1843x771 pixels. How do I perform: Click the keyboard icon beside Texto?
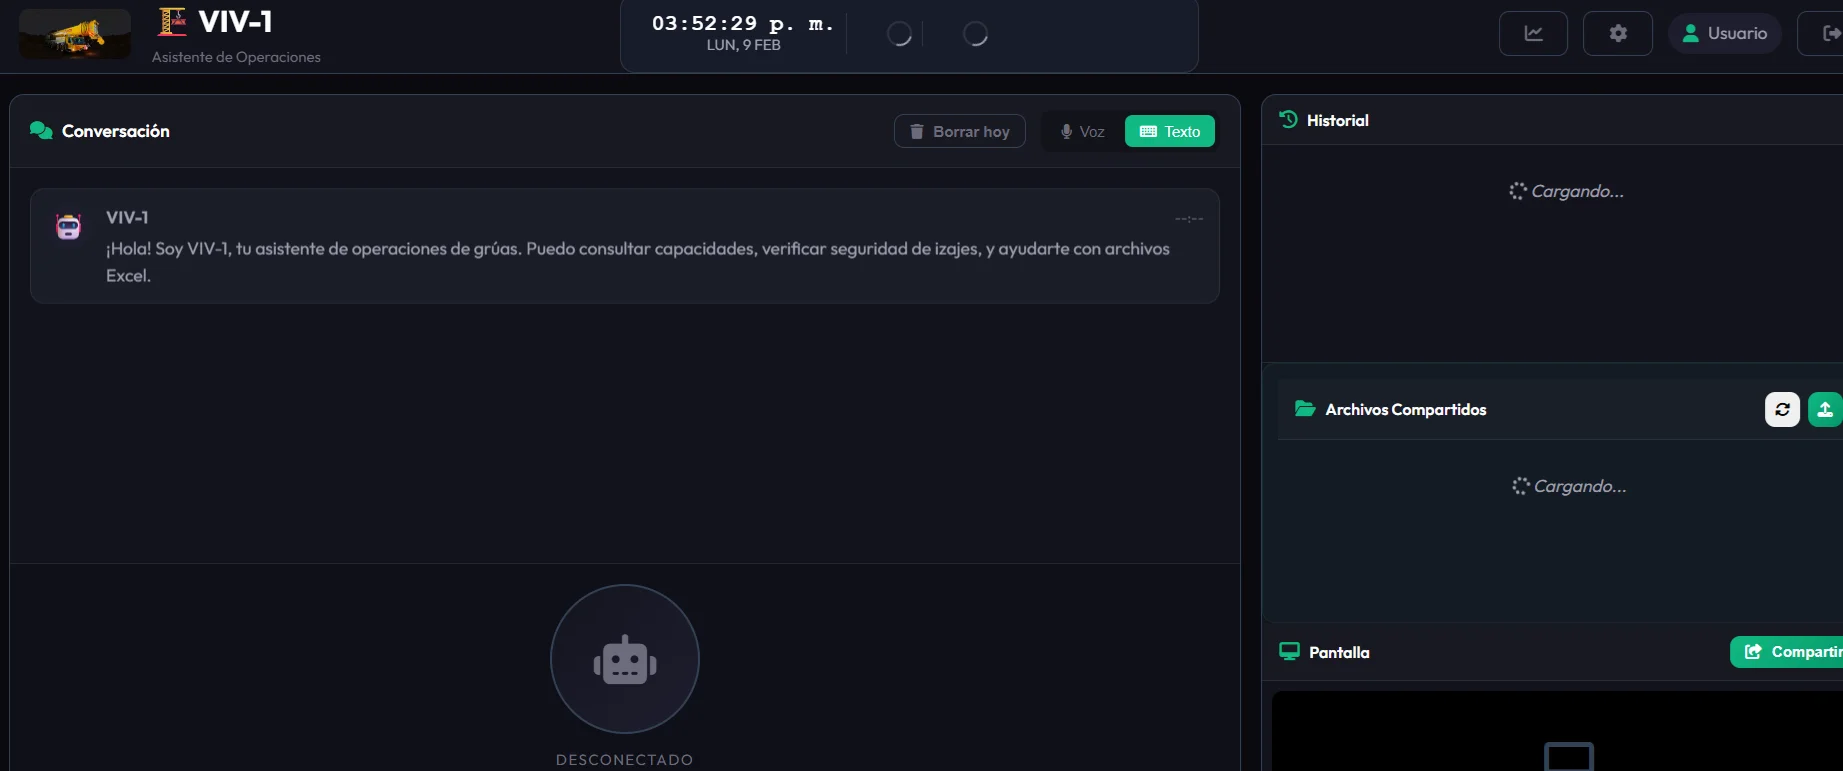click(1148, 132)
